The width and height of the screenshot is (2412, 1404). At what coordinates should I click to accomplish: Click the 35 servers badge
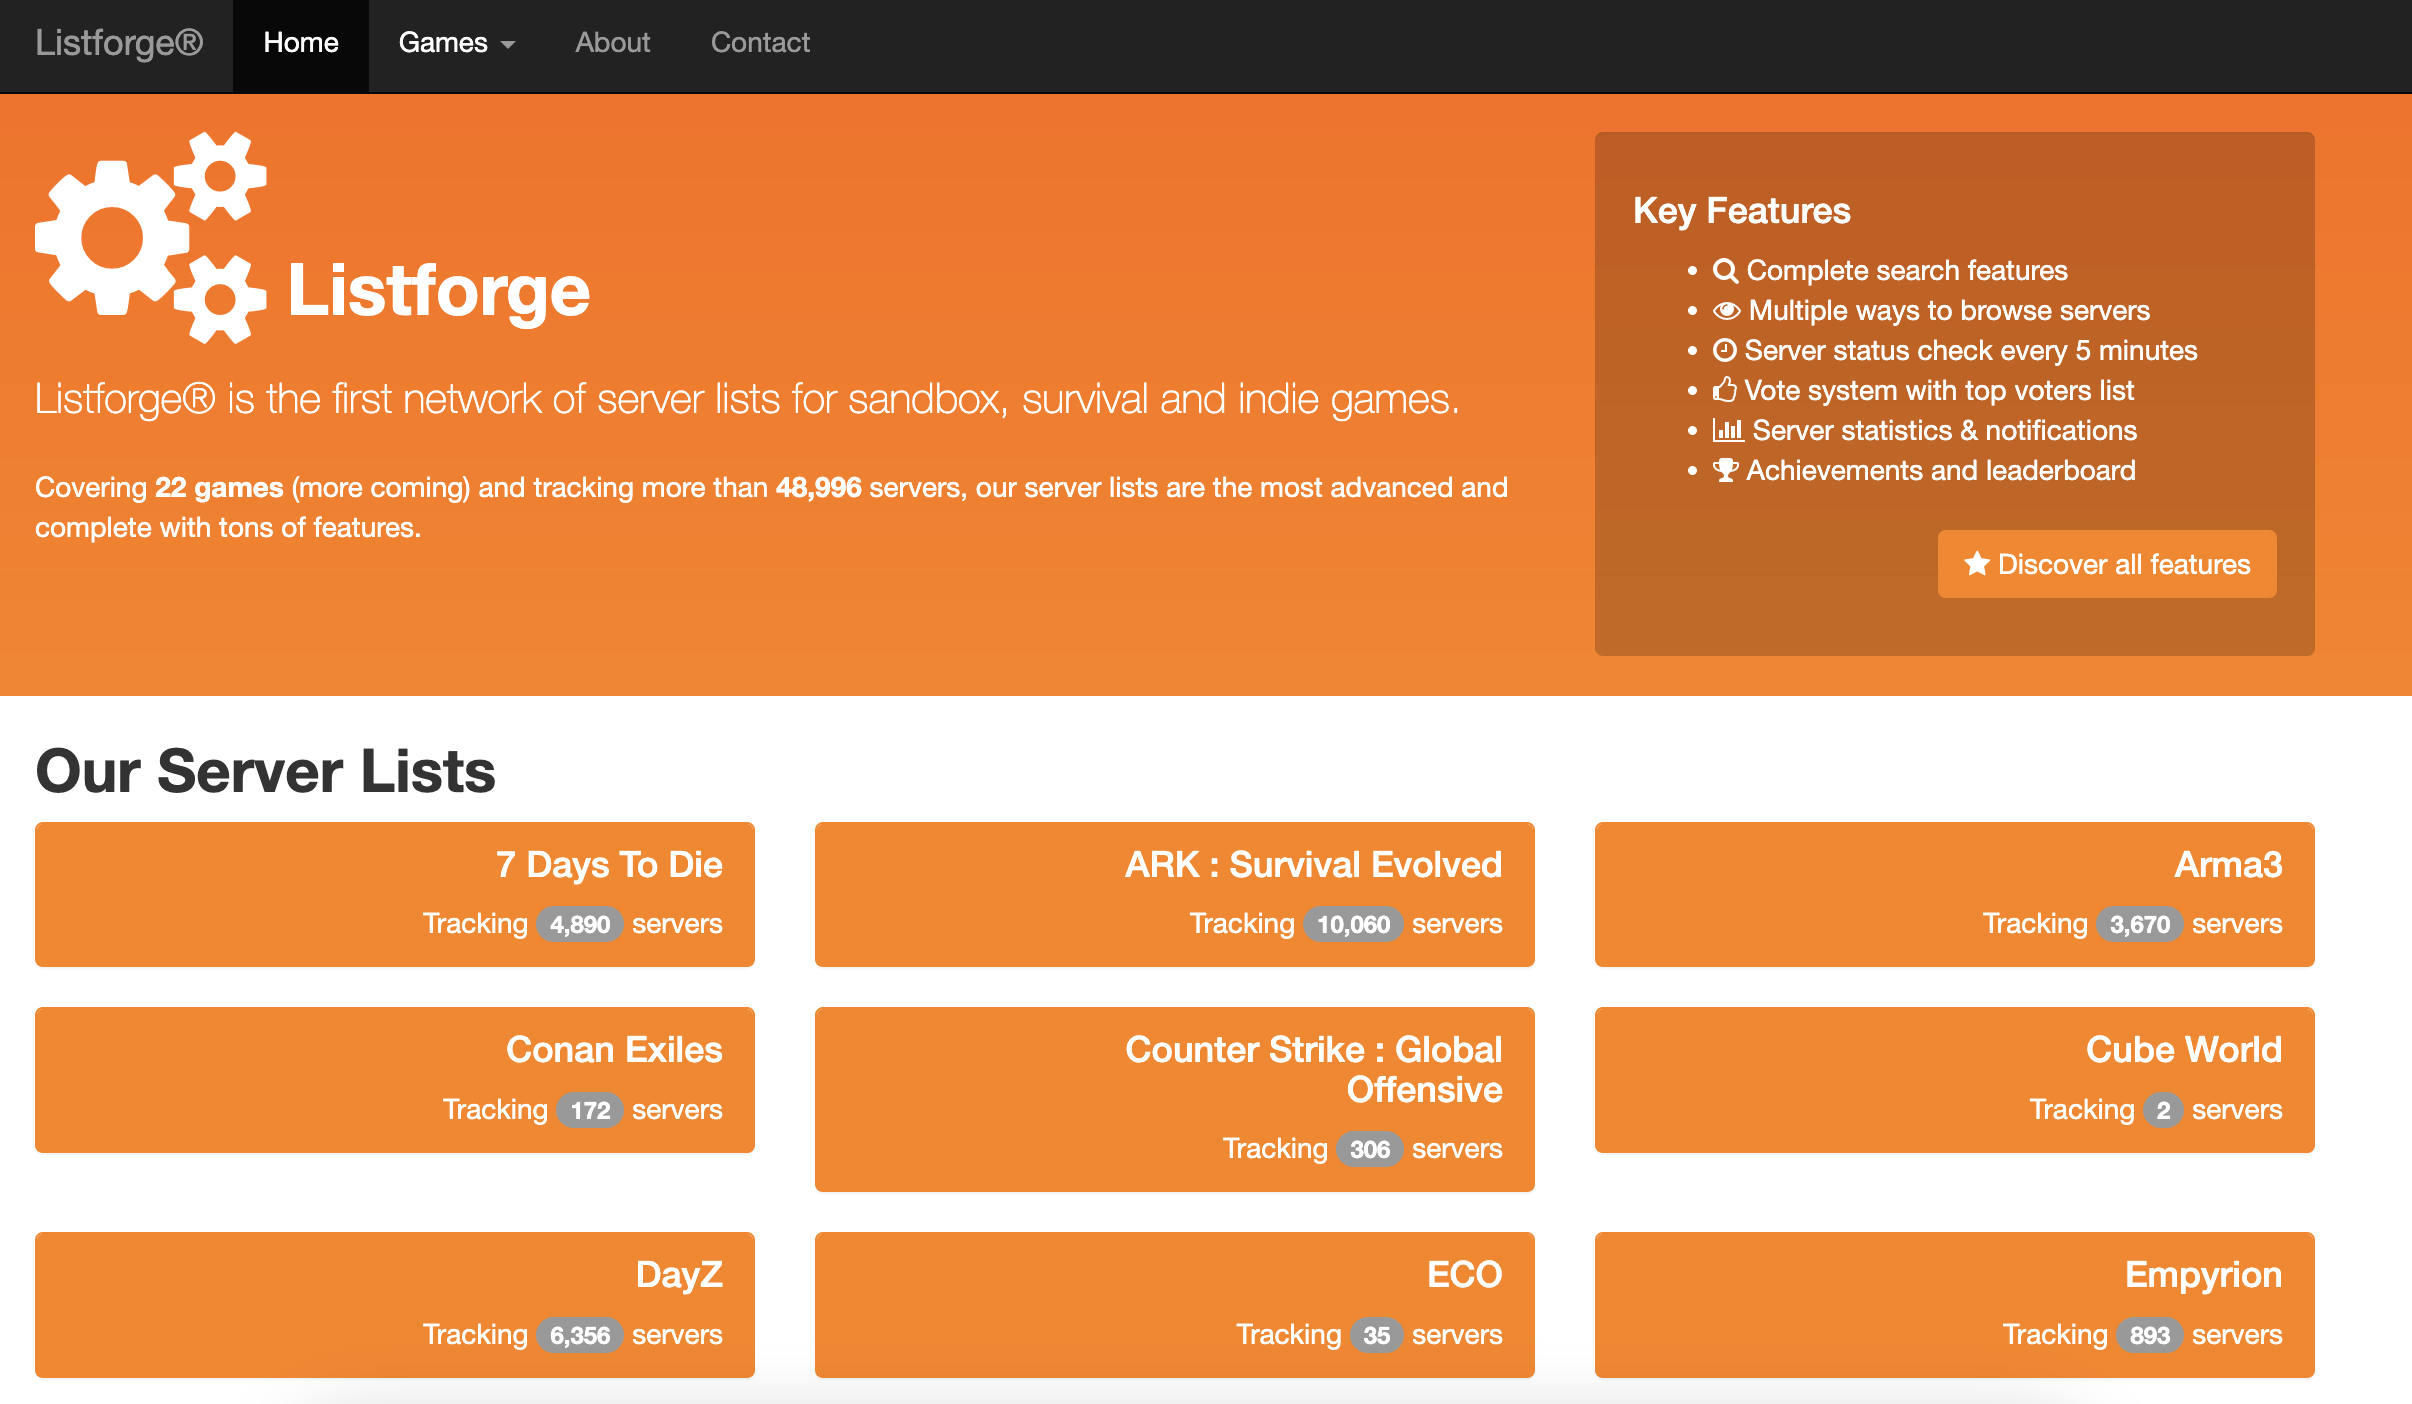tap(1377, 1335)
